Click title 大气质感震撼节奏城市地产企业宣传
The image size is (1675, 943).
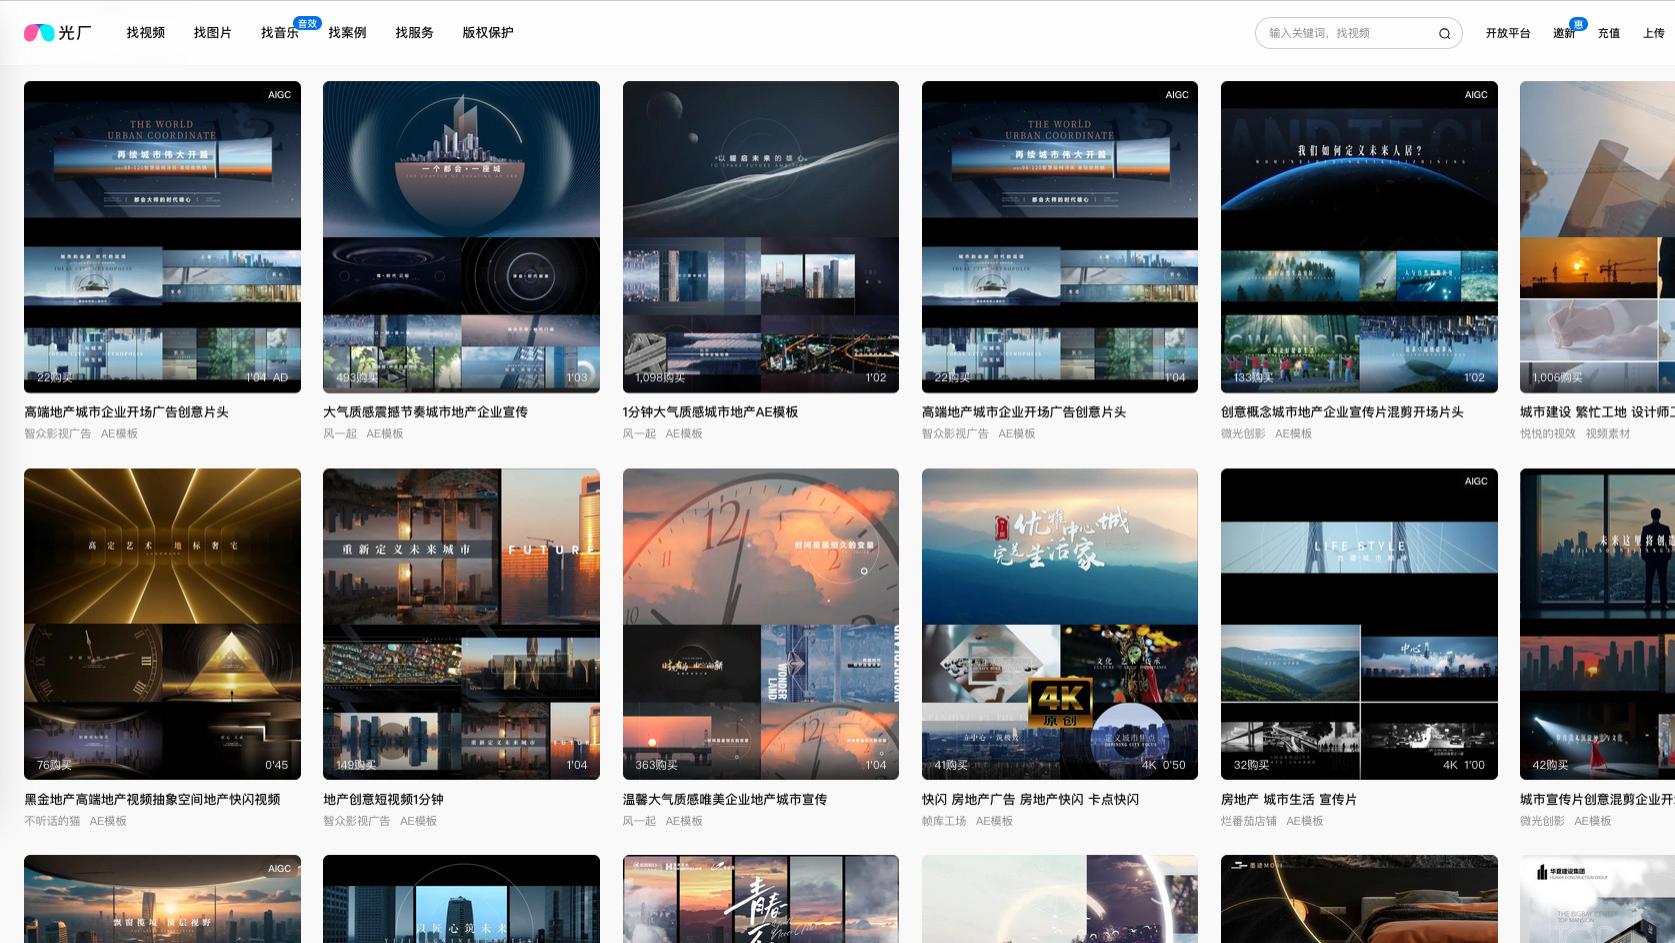click(425, 412)
